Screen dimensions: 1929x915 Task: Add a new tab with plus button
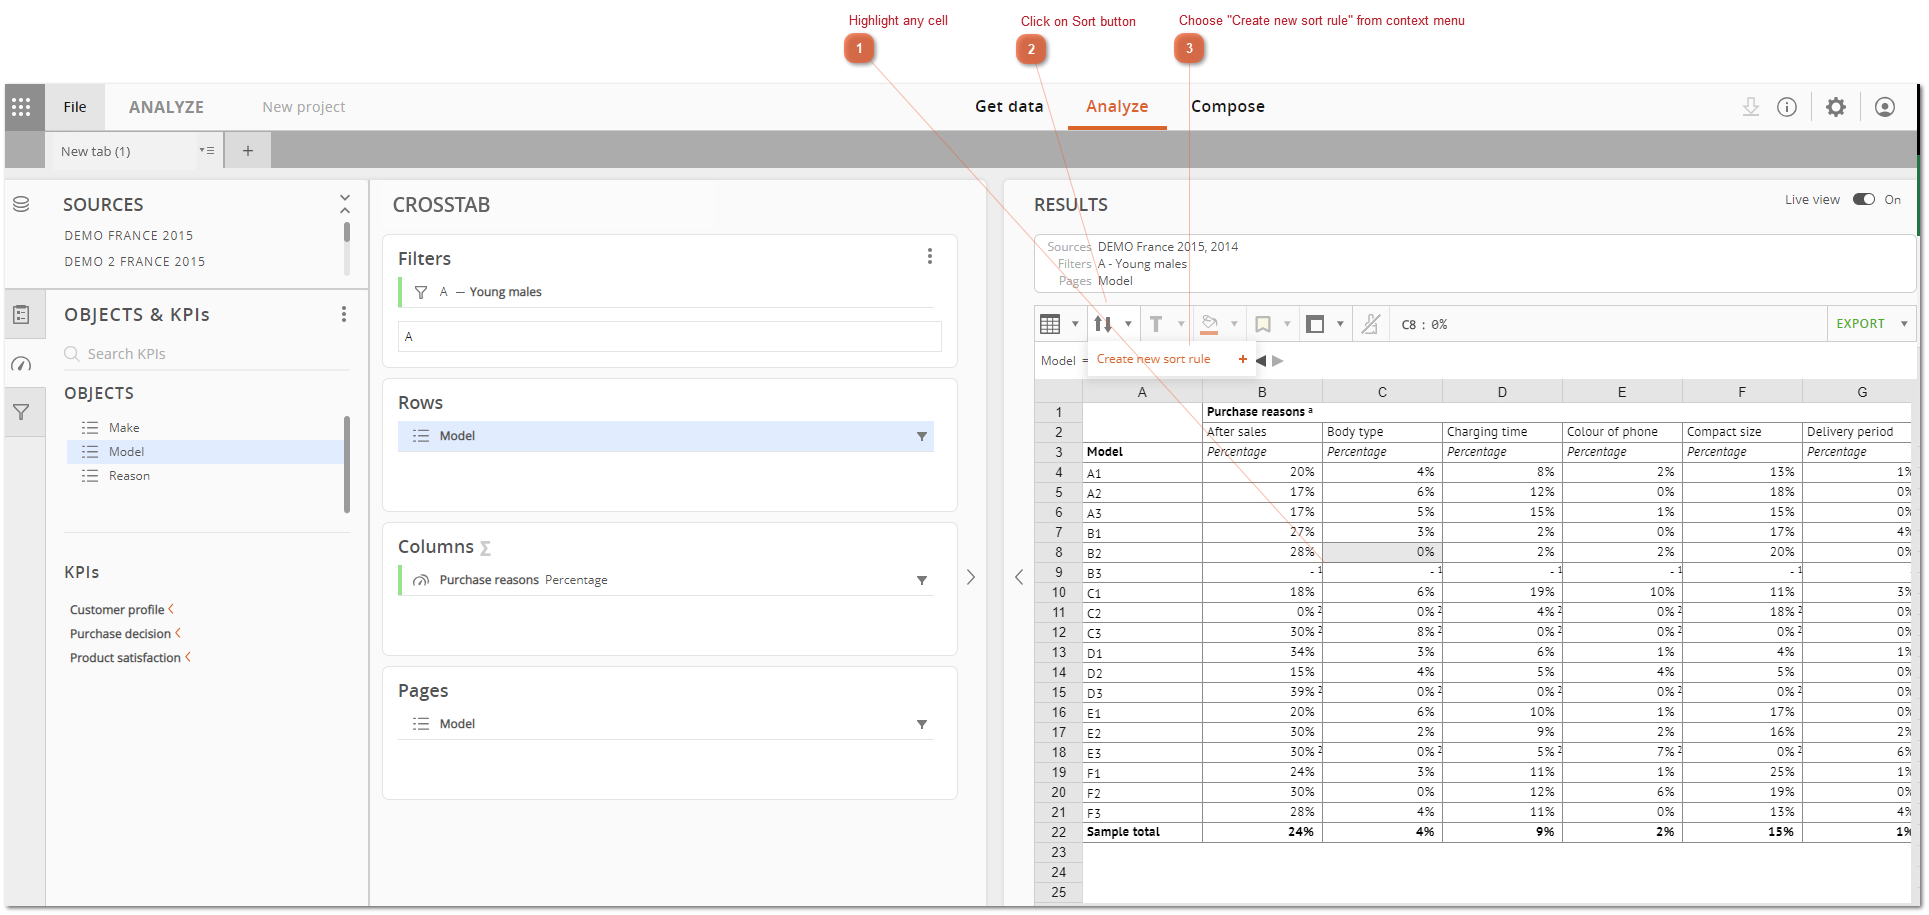pos(248,151)
